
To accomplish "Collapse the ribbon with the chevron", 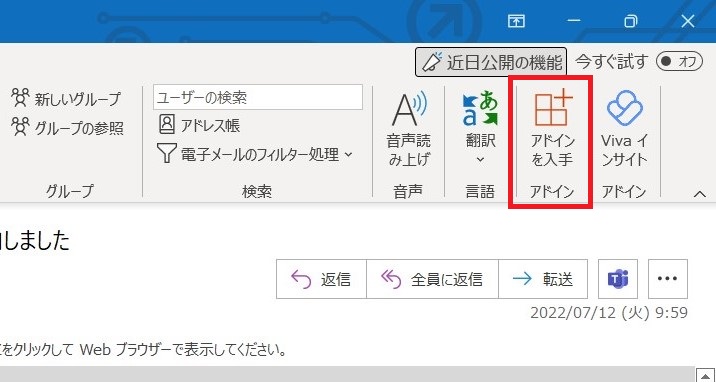I will (x=700, y=194).
